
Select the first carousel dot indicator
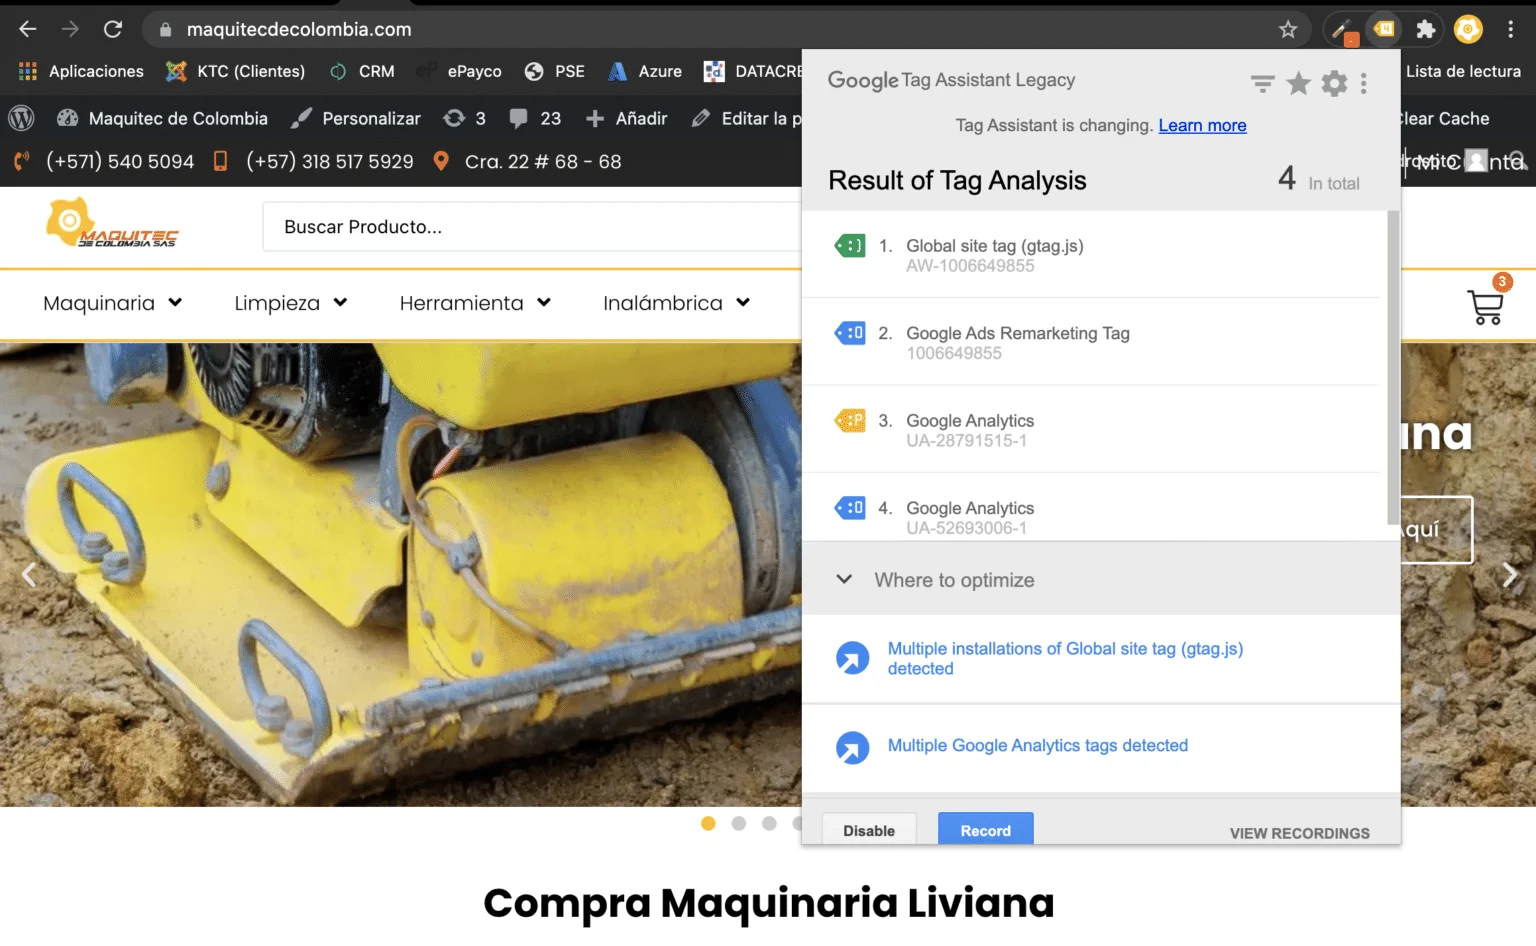click(x=708, y=823)
